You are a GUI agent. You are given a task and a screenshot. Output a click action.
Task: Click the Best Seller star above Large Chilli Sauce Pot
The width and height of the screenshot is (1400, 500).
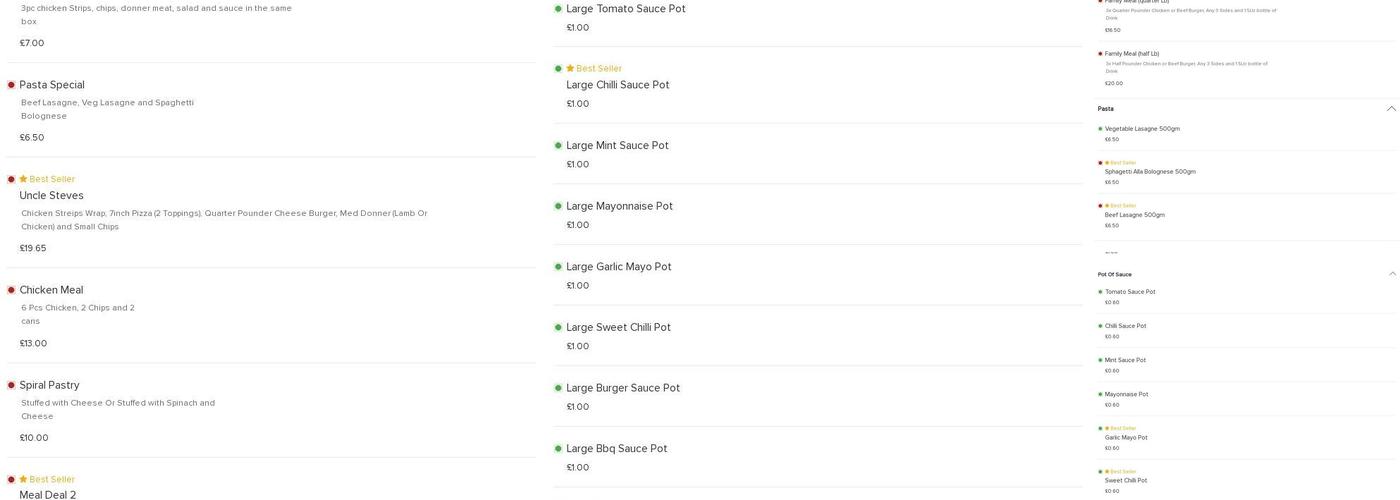[x=570, y=69]
